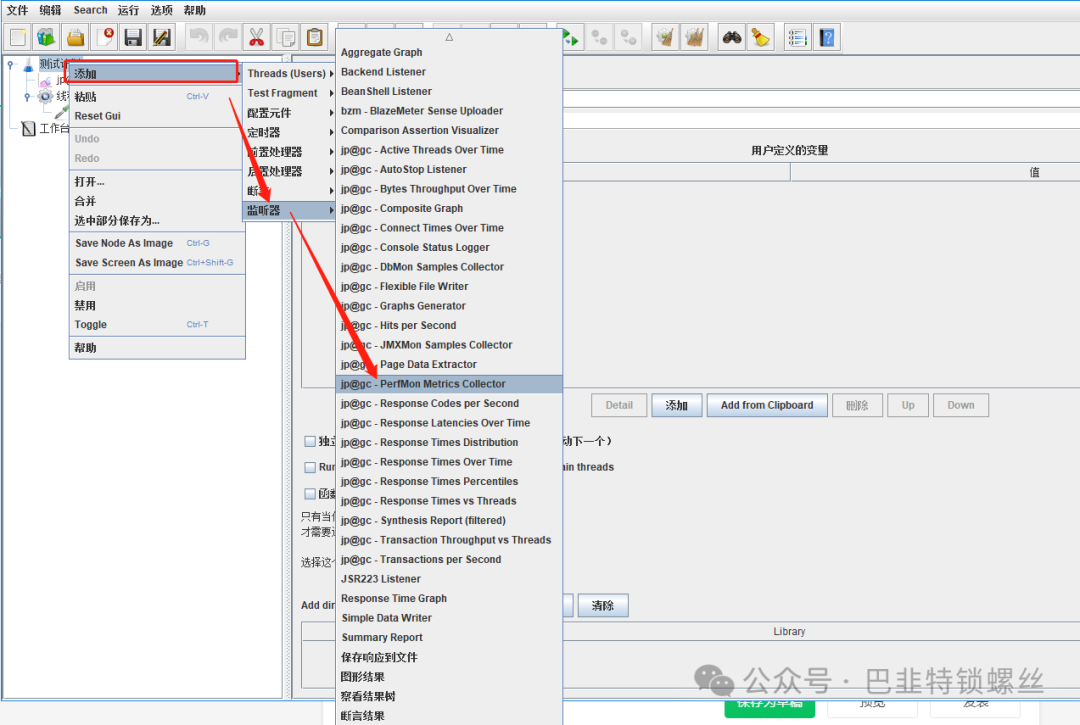This screenshot has width=1080, height=725.
Task: Click the Up button
Action: 908,405
